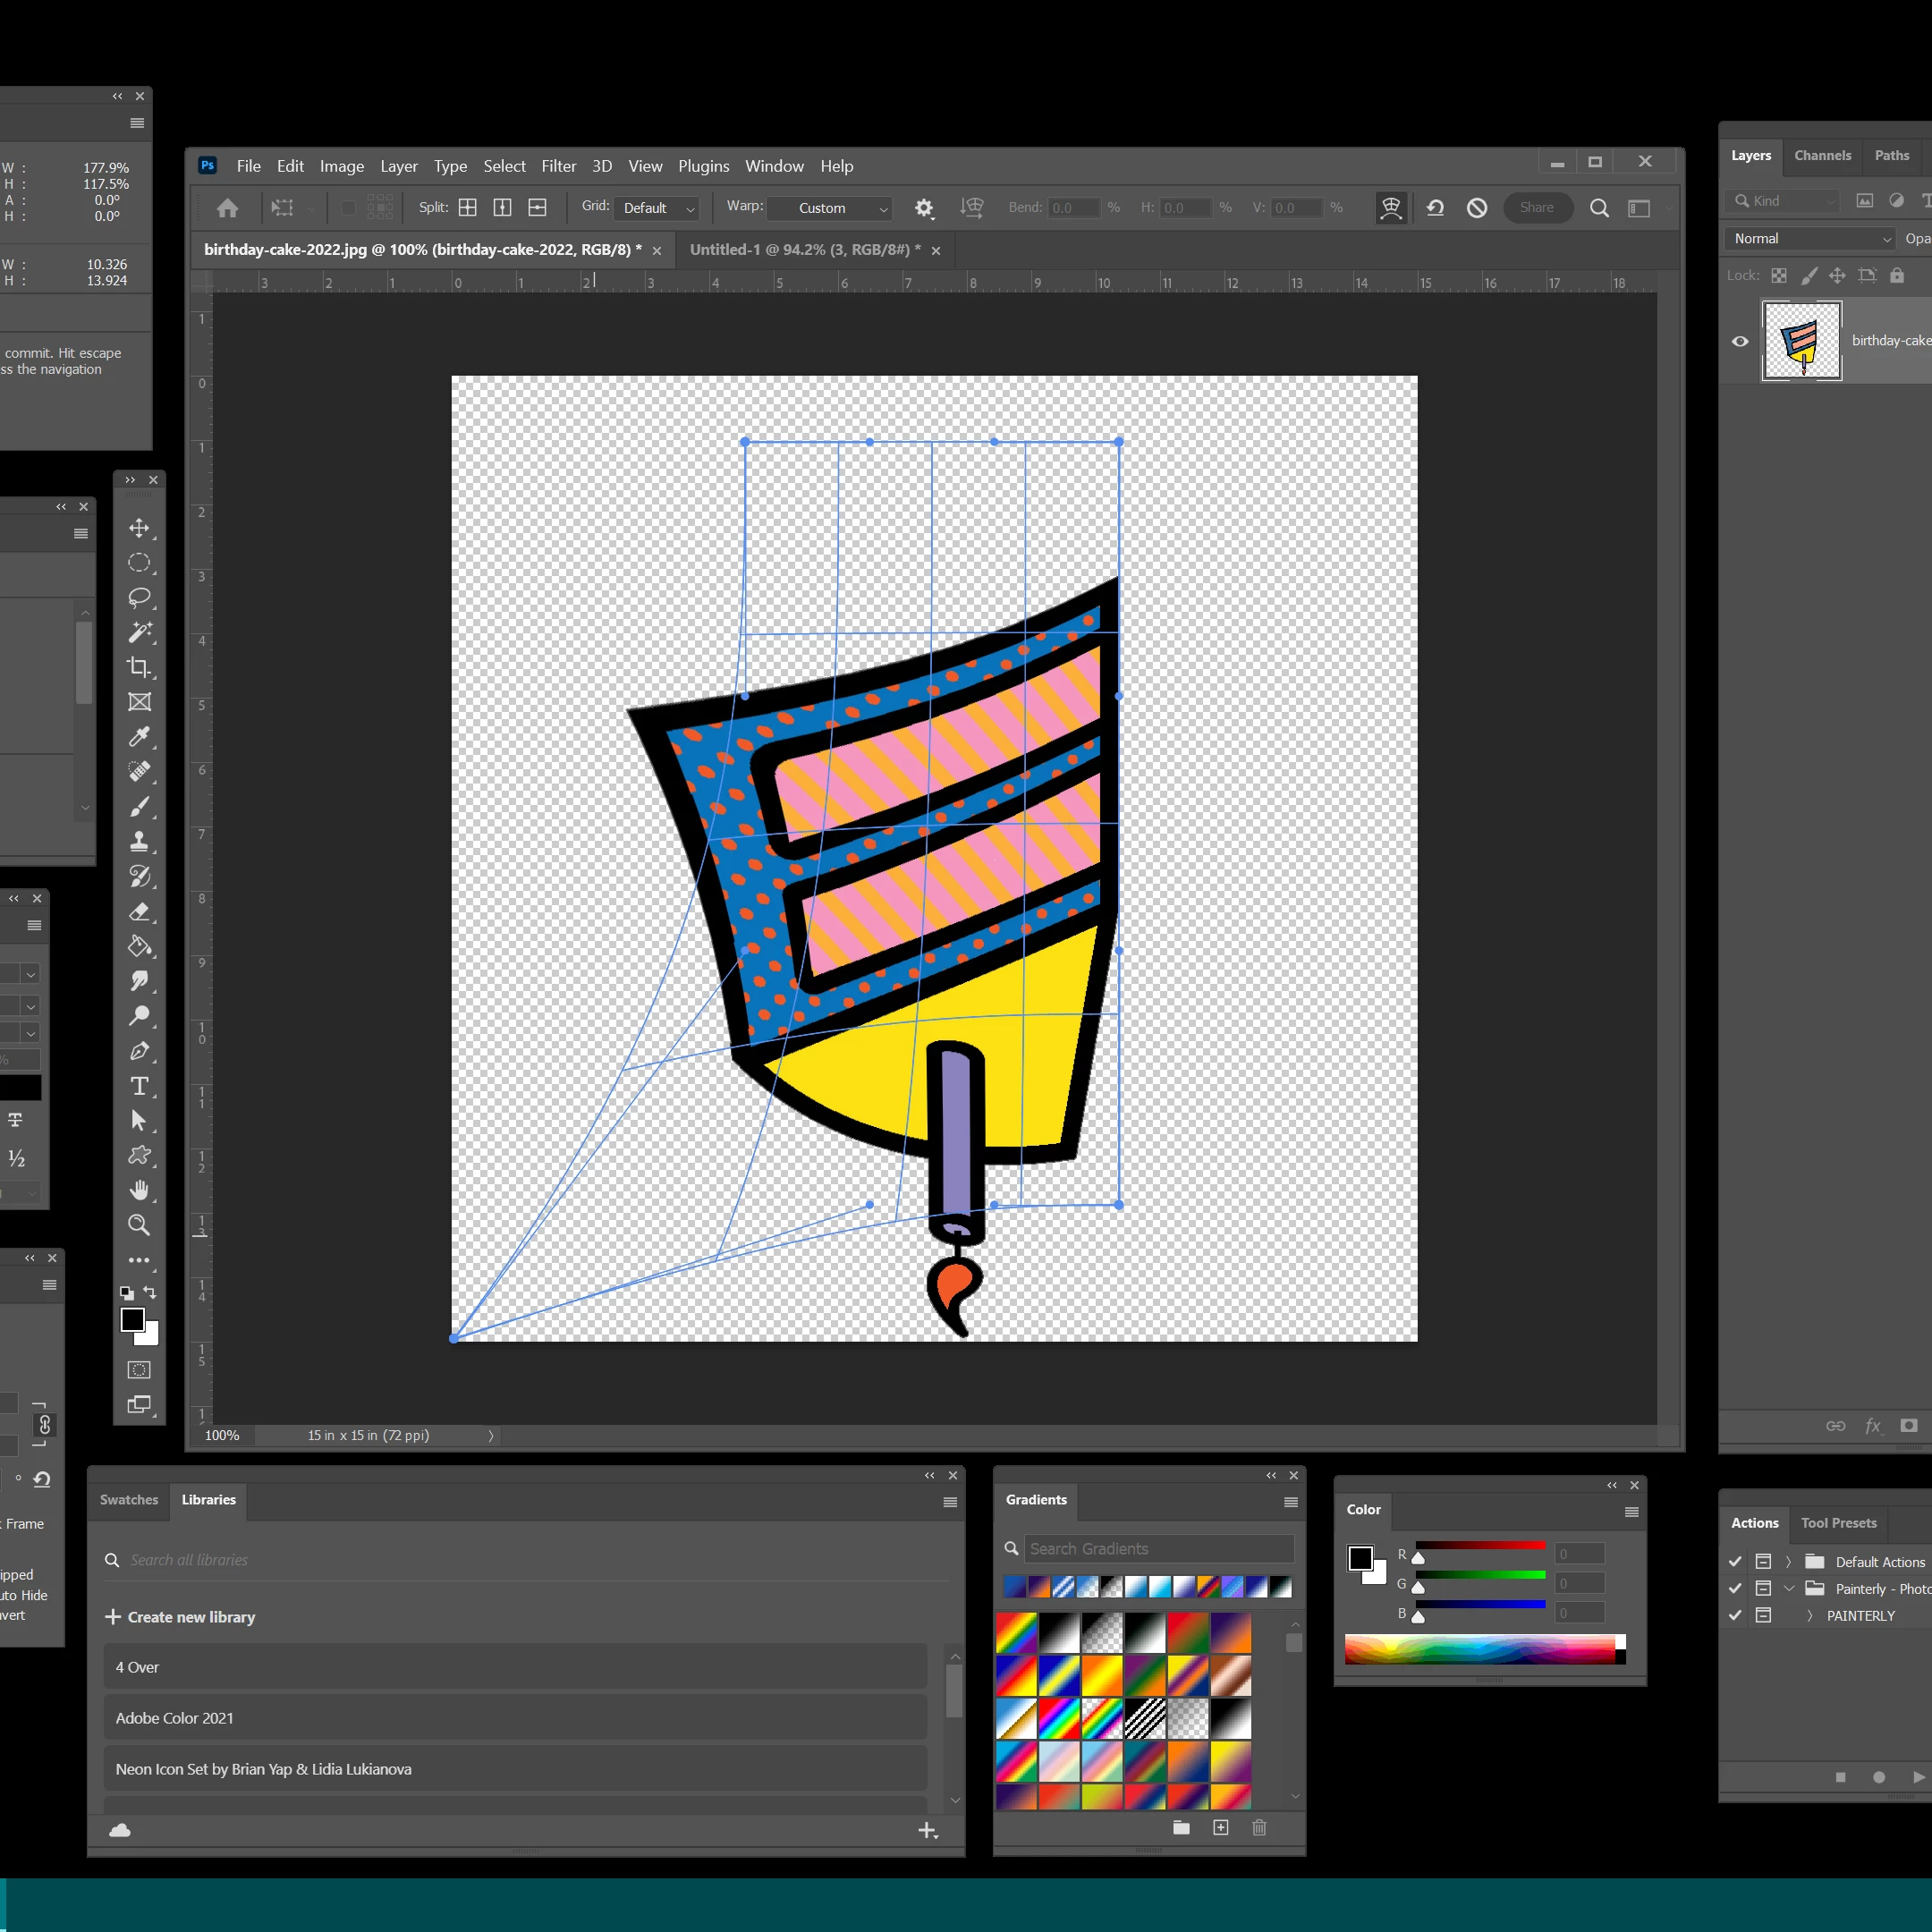Toggle the PAINTERLY action checkmark

pos(1735,1615)
